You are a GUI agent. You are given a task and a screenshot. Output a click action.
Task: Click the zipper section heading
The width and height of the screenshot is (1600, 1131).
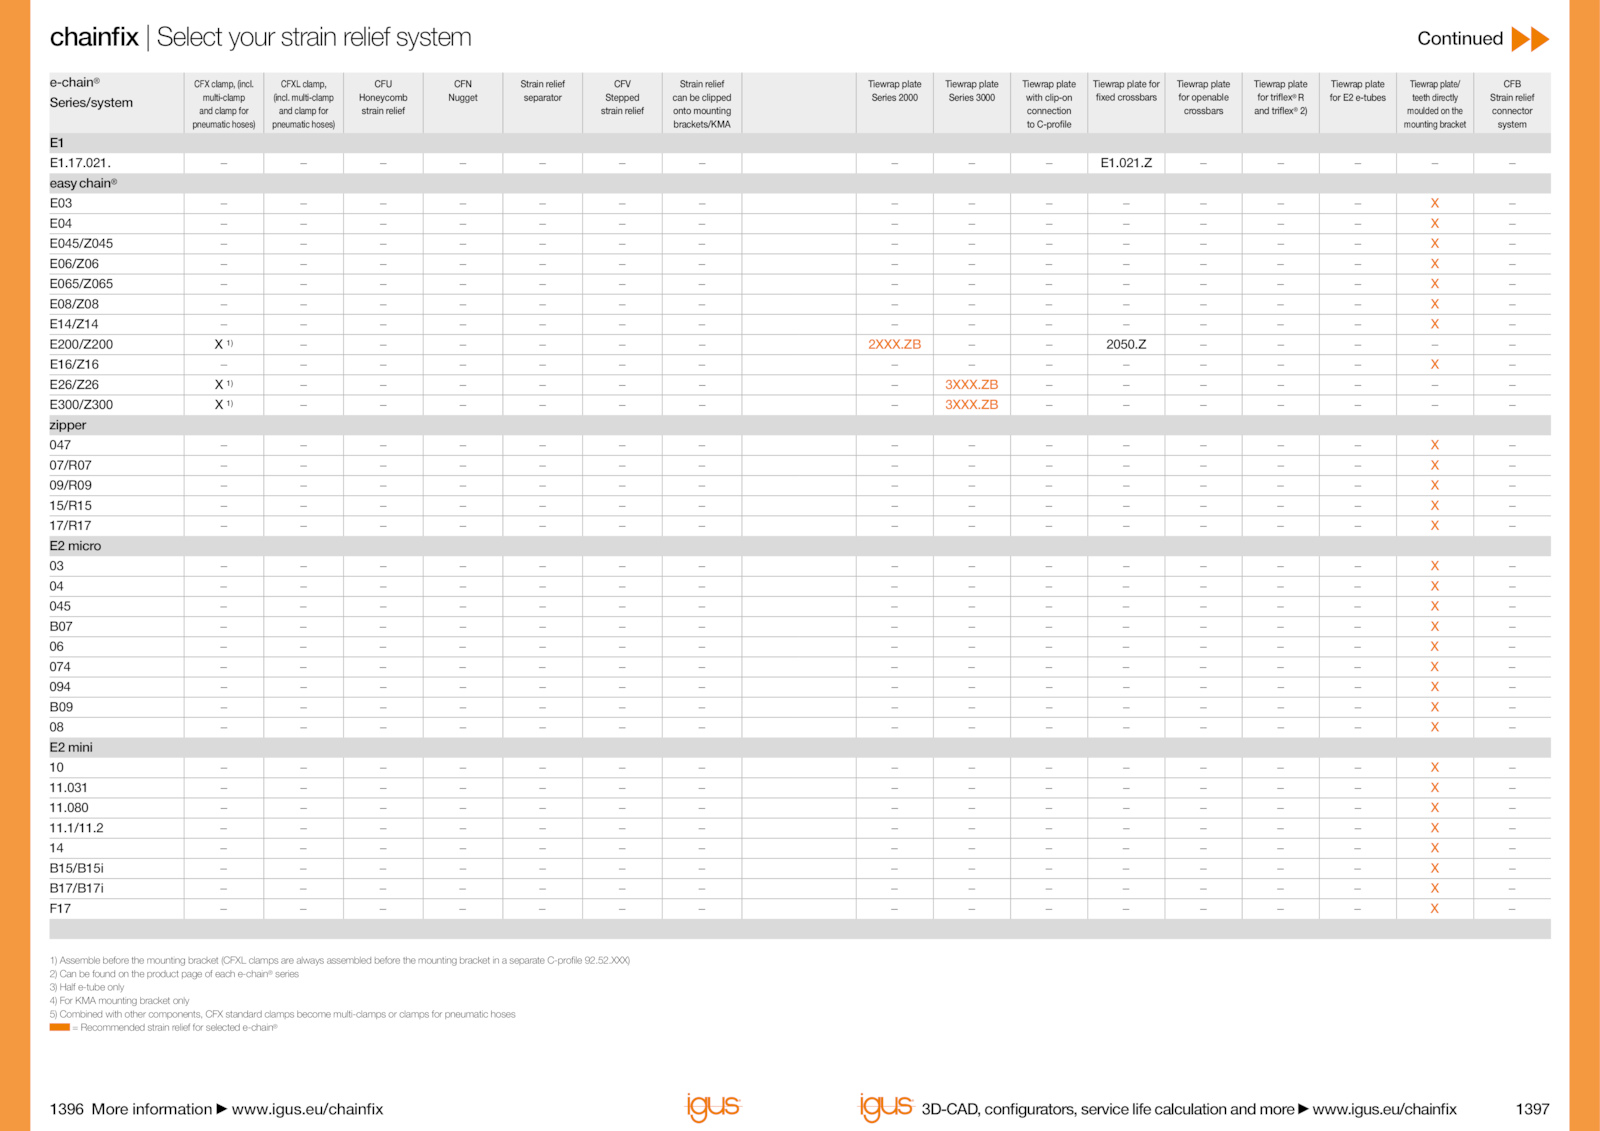[x=68, y=425]
